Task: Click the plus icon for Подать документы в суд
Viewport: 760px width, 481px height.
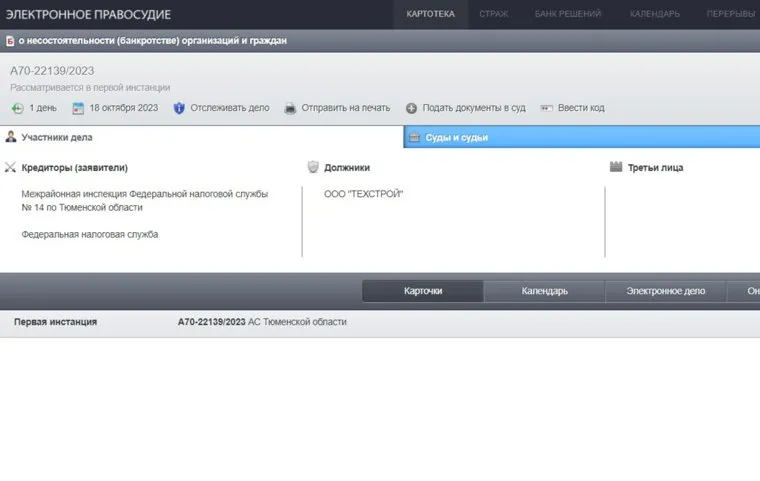Action: click(x=411, y=108)
